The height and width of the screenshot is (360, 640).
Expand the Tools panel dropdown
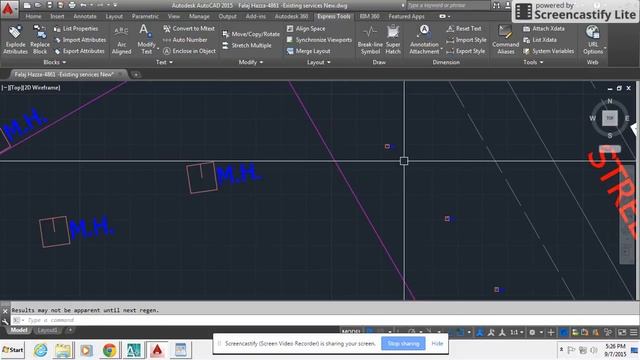(533, 62)
